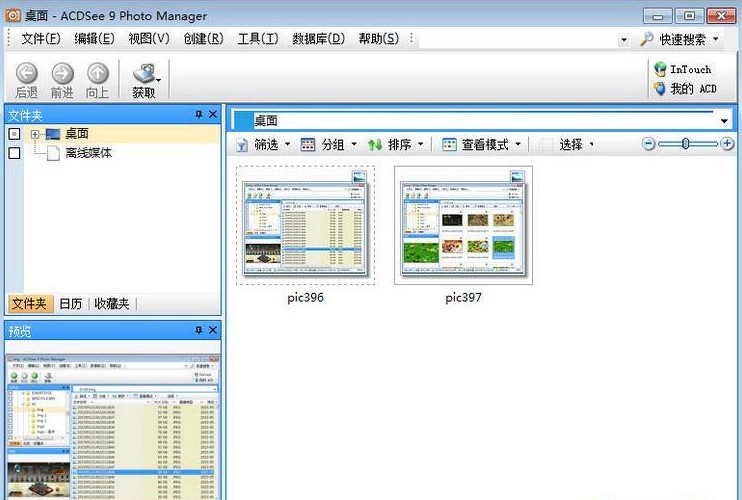Screen dimensions: 742x500
Task: Click zoom in plus icon
Action: pos(727,144)
